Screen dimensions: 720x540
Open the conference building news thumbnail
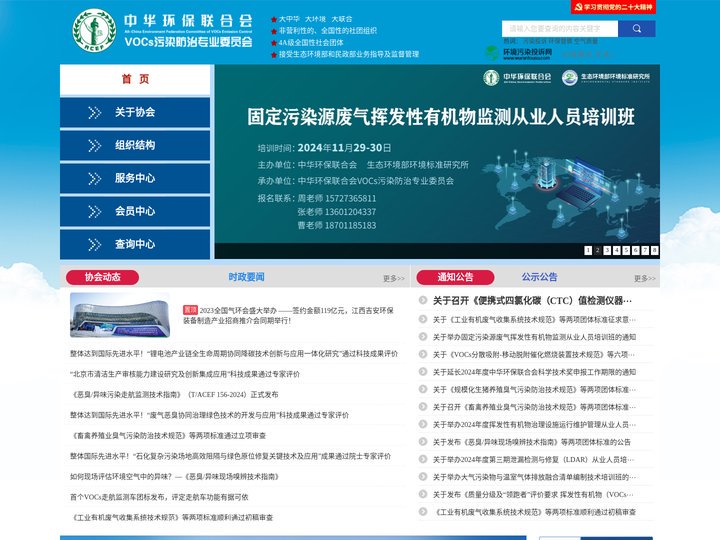[120, 315]
